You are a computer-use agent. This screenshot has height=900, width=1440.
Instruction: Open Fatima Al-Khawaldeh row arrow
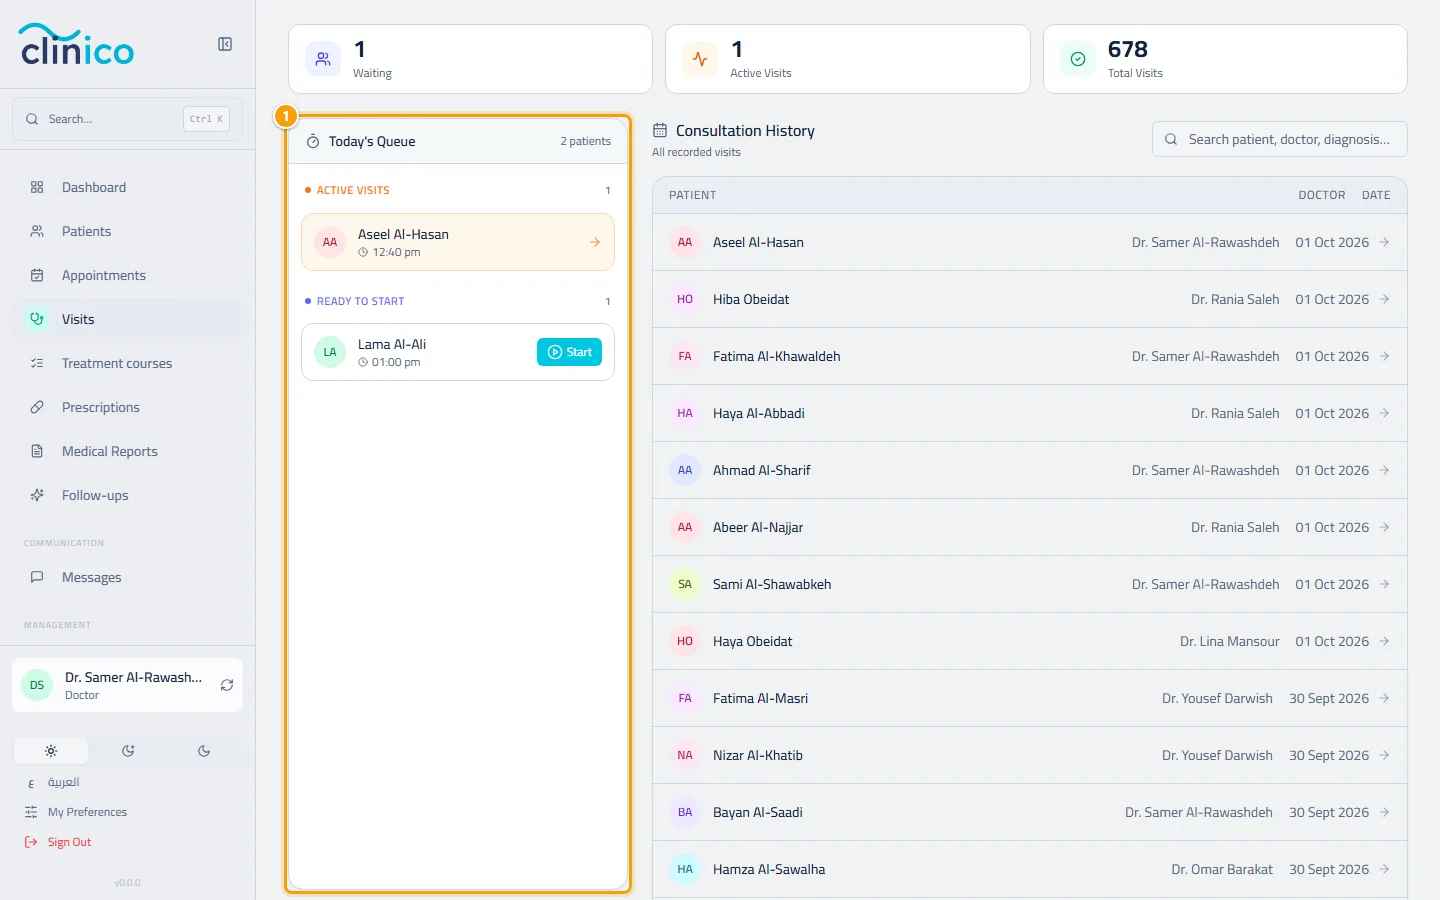click(1384, 356)
